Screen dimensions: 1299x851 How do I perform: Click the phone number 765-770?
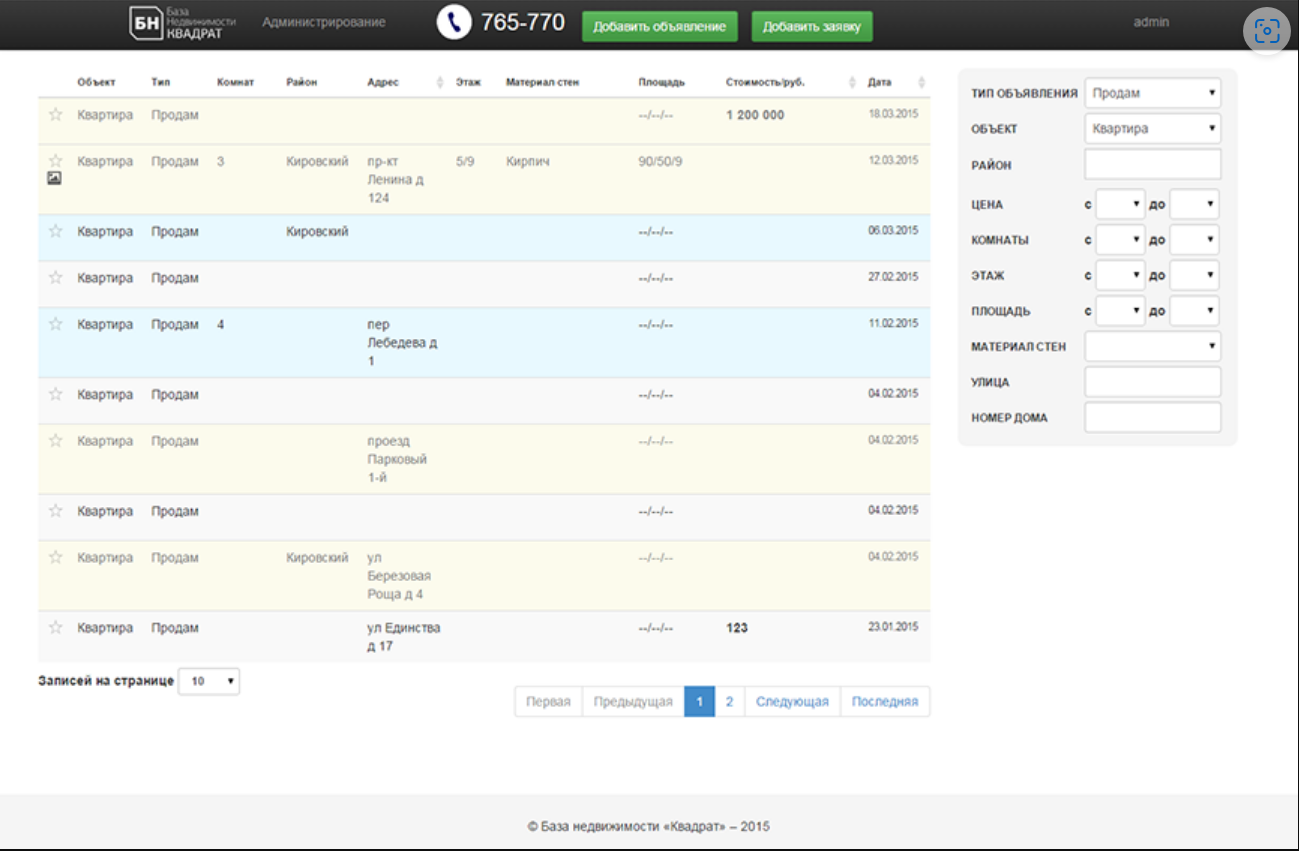523,22
